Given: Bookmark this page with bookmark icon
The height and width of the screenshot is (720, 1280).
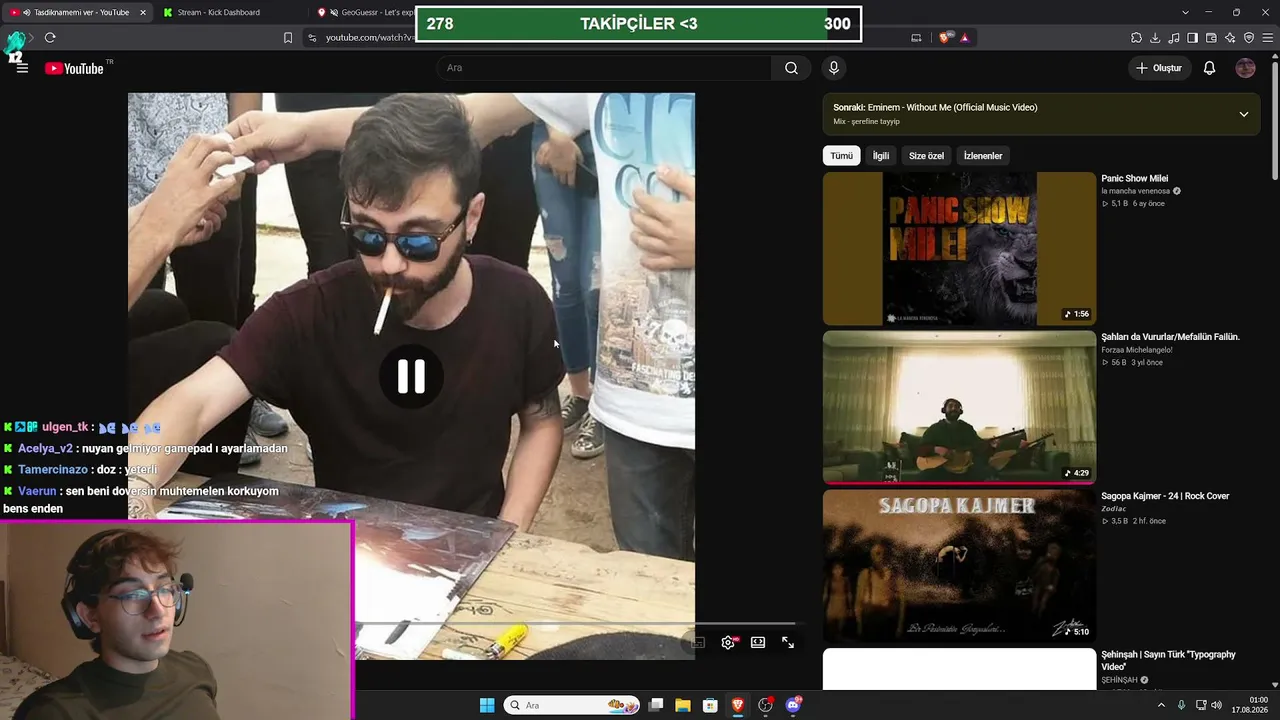Looking at the screenshot, I should pos(288,38).
